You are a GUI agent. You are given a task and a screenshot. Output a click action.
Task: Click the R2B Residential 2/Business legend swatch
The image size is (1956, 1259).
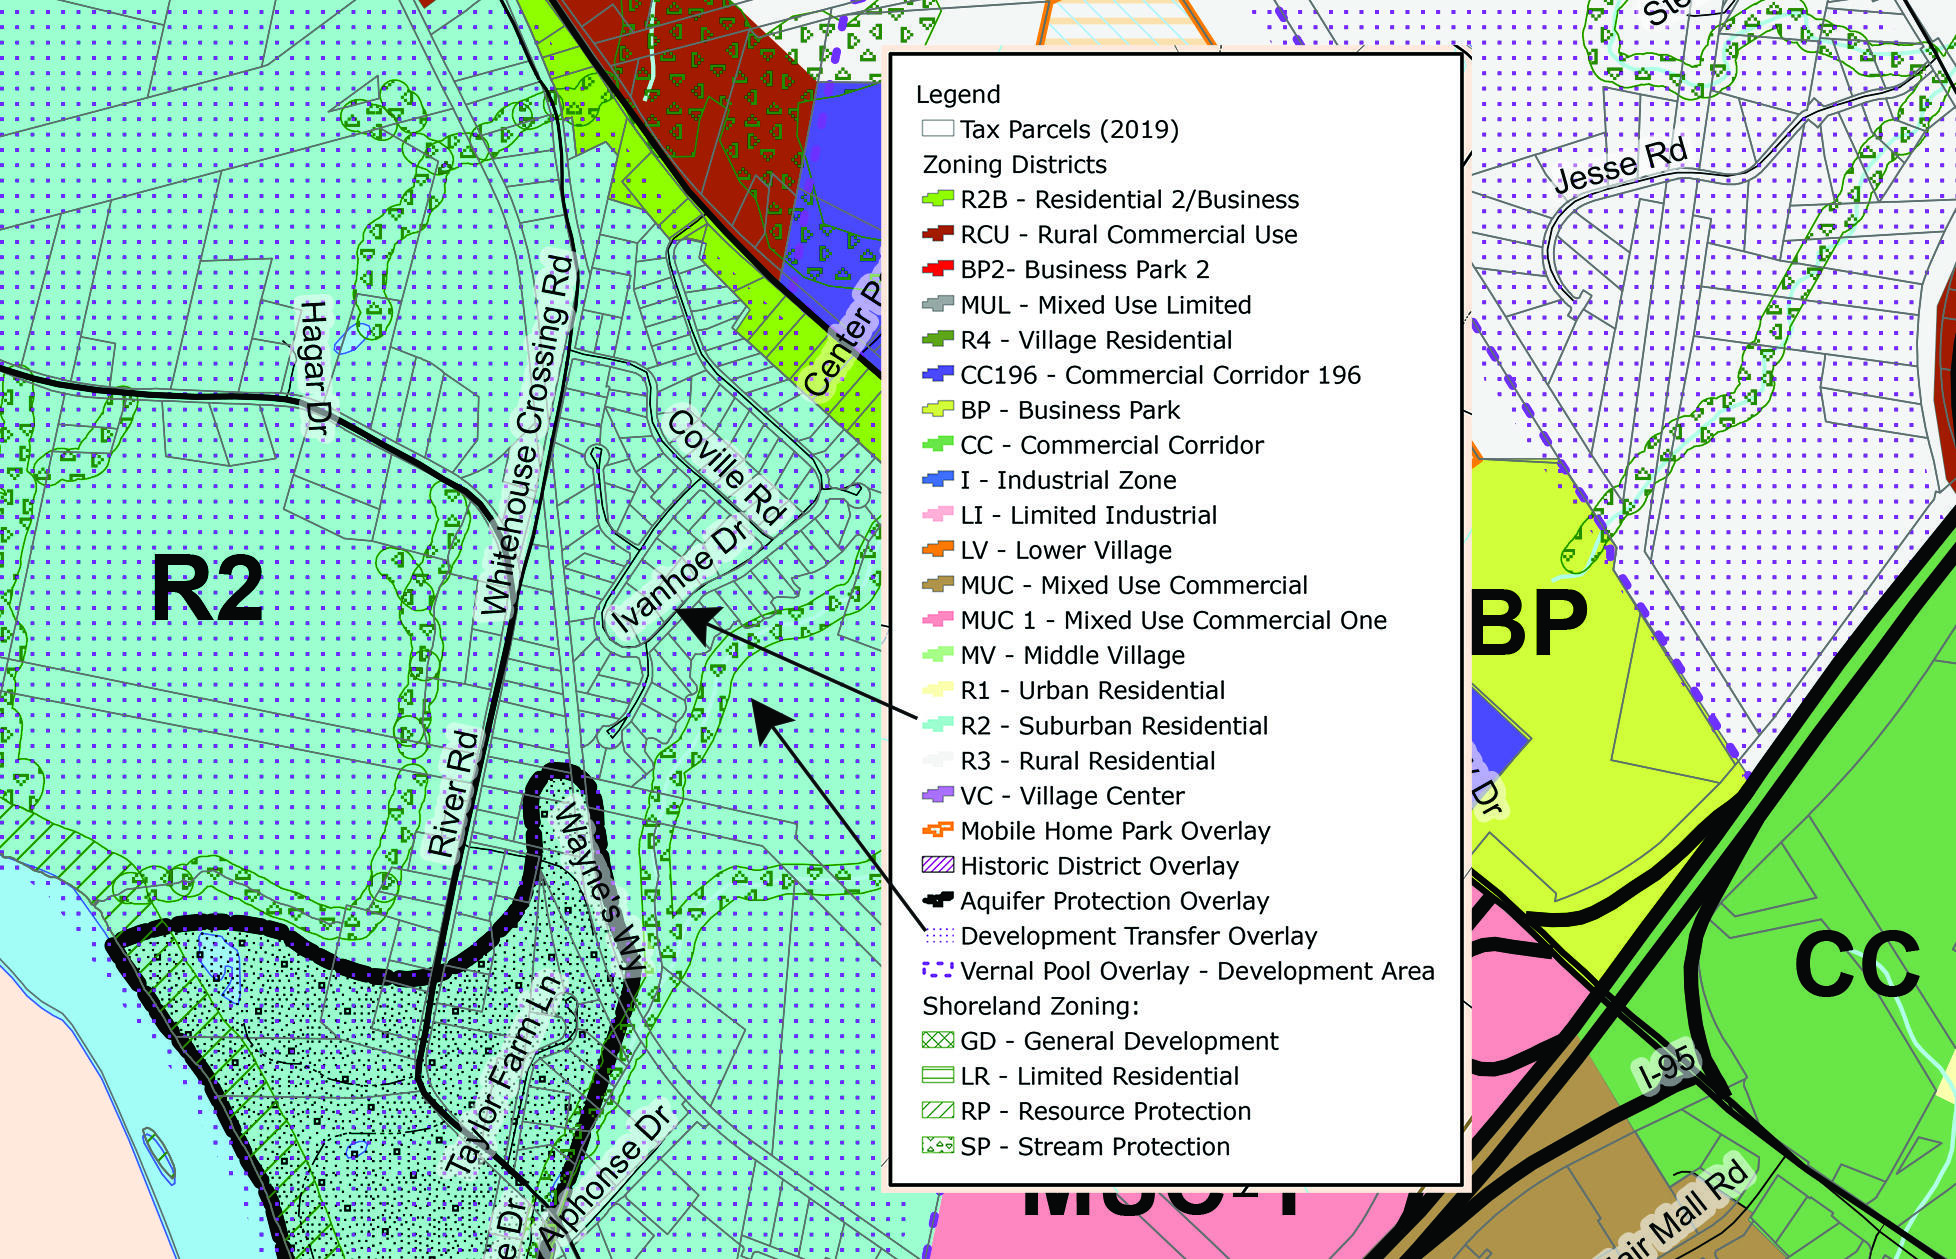pos(937,199)
